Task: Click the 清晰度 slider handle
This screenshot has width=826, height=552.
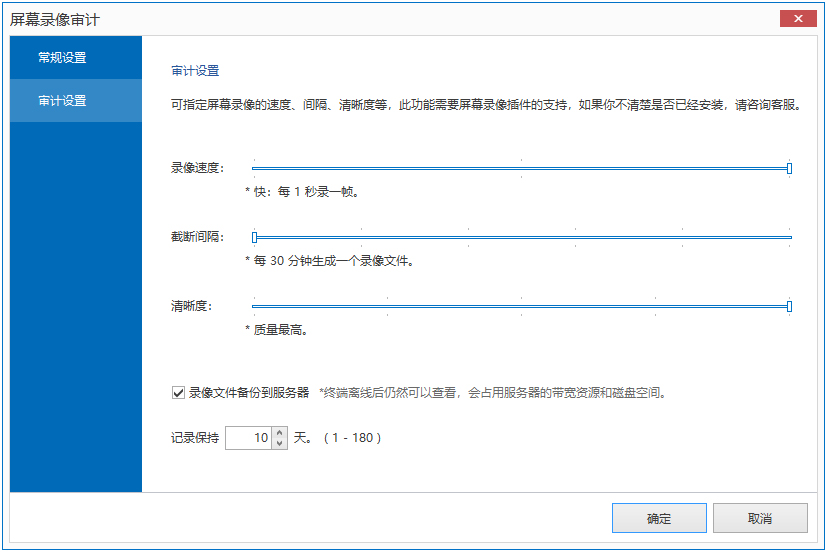Action: [x=789, y=306]
